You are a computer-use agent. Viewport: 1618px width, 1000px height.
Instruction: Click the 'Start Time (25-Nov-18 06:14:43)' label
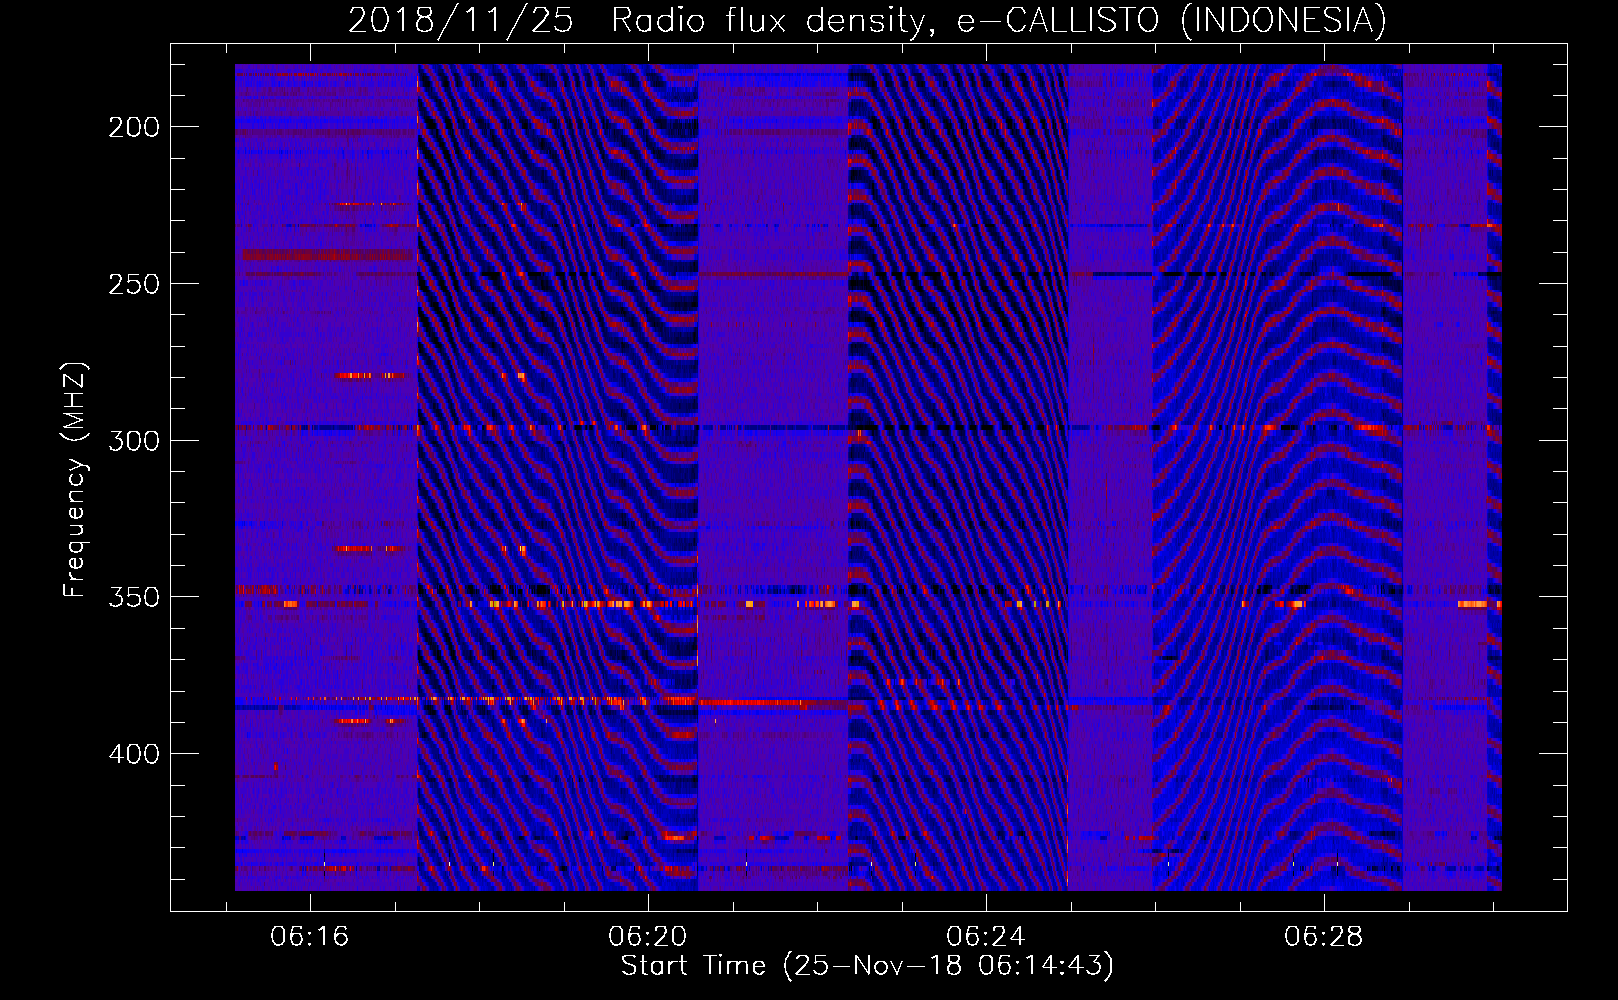click(x=867, y=966)
